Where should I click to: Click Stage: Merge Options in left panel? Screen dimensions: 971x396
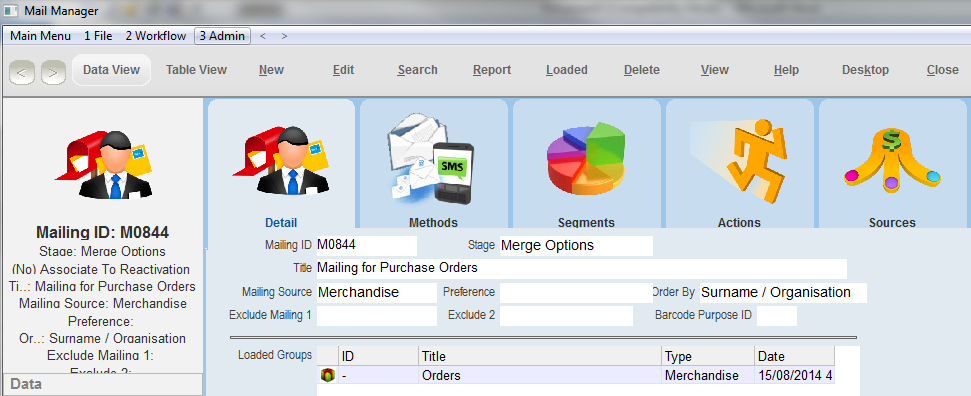tap(102, 252)
